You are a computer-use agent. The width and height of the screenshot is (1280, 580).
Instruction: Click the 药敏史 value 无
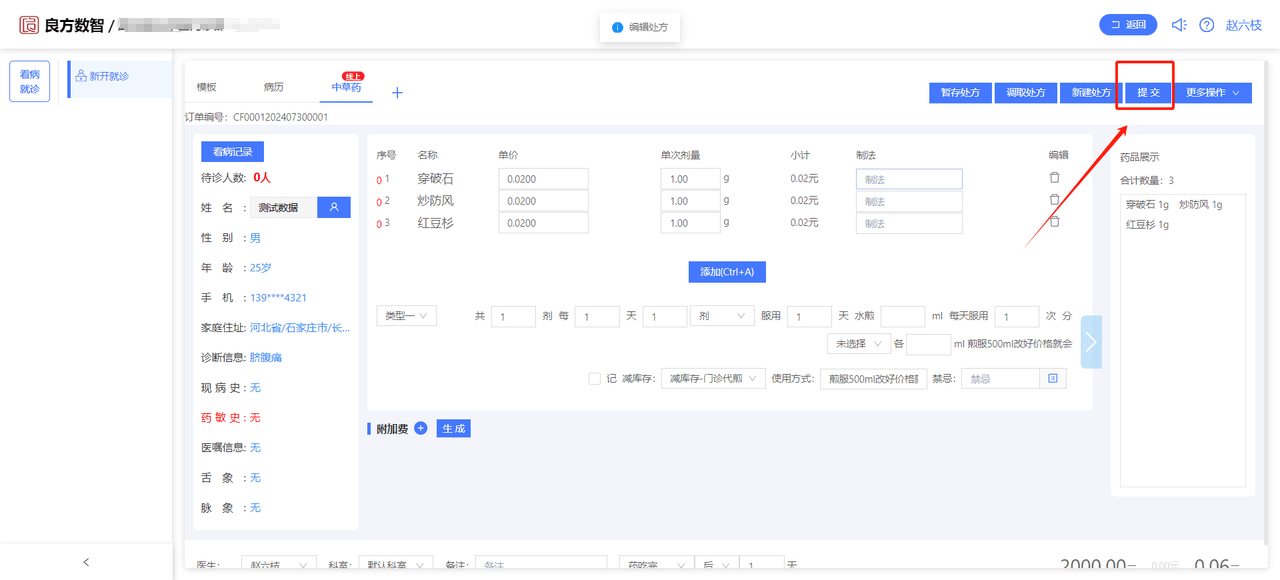click(255, 417)
